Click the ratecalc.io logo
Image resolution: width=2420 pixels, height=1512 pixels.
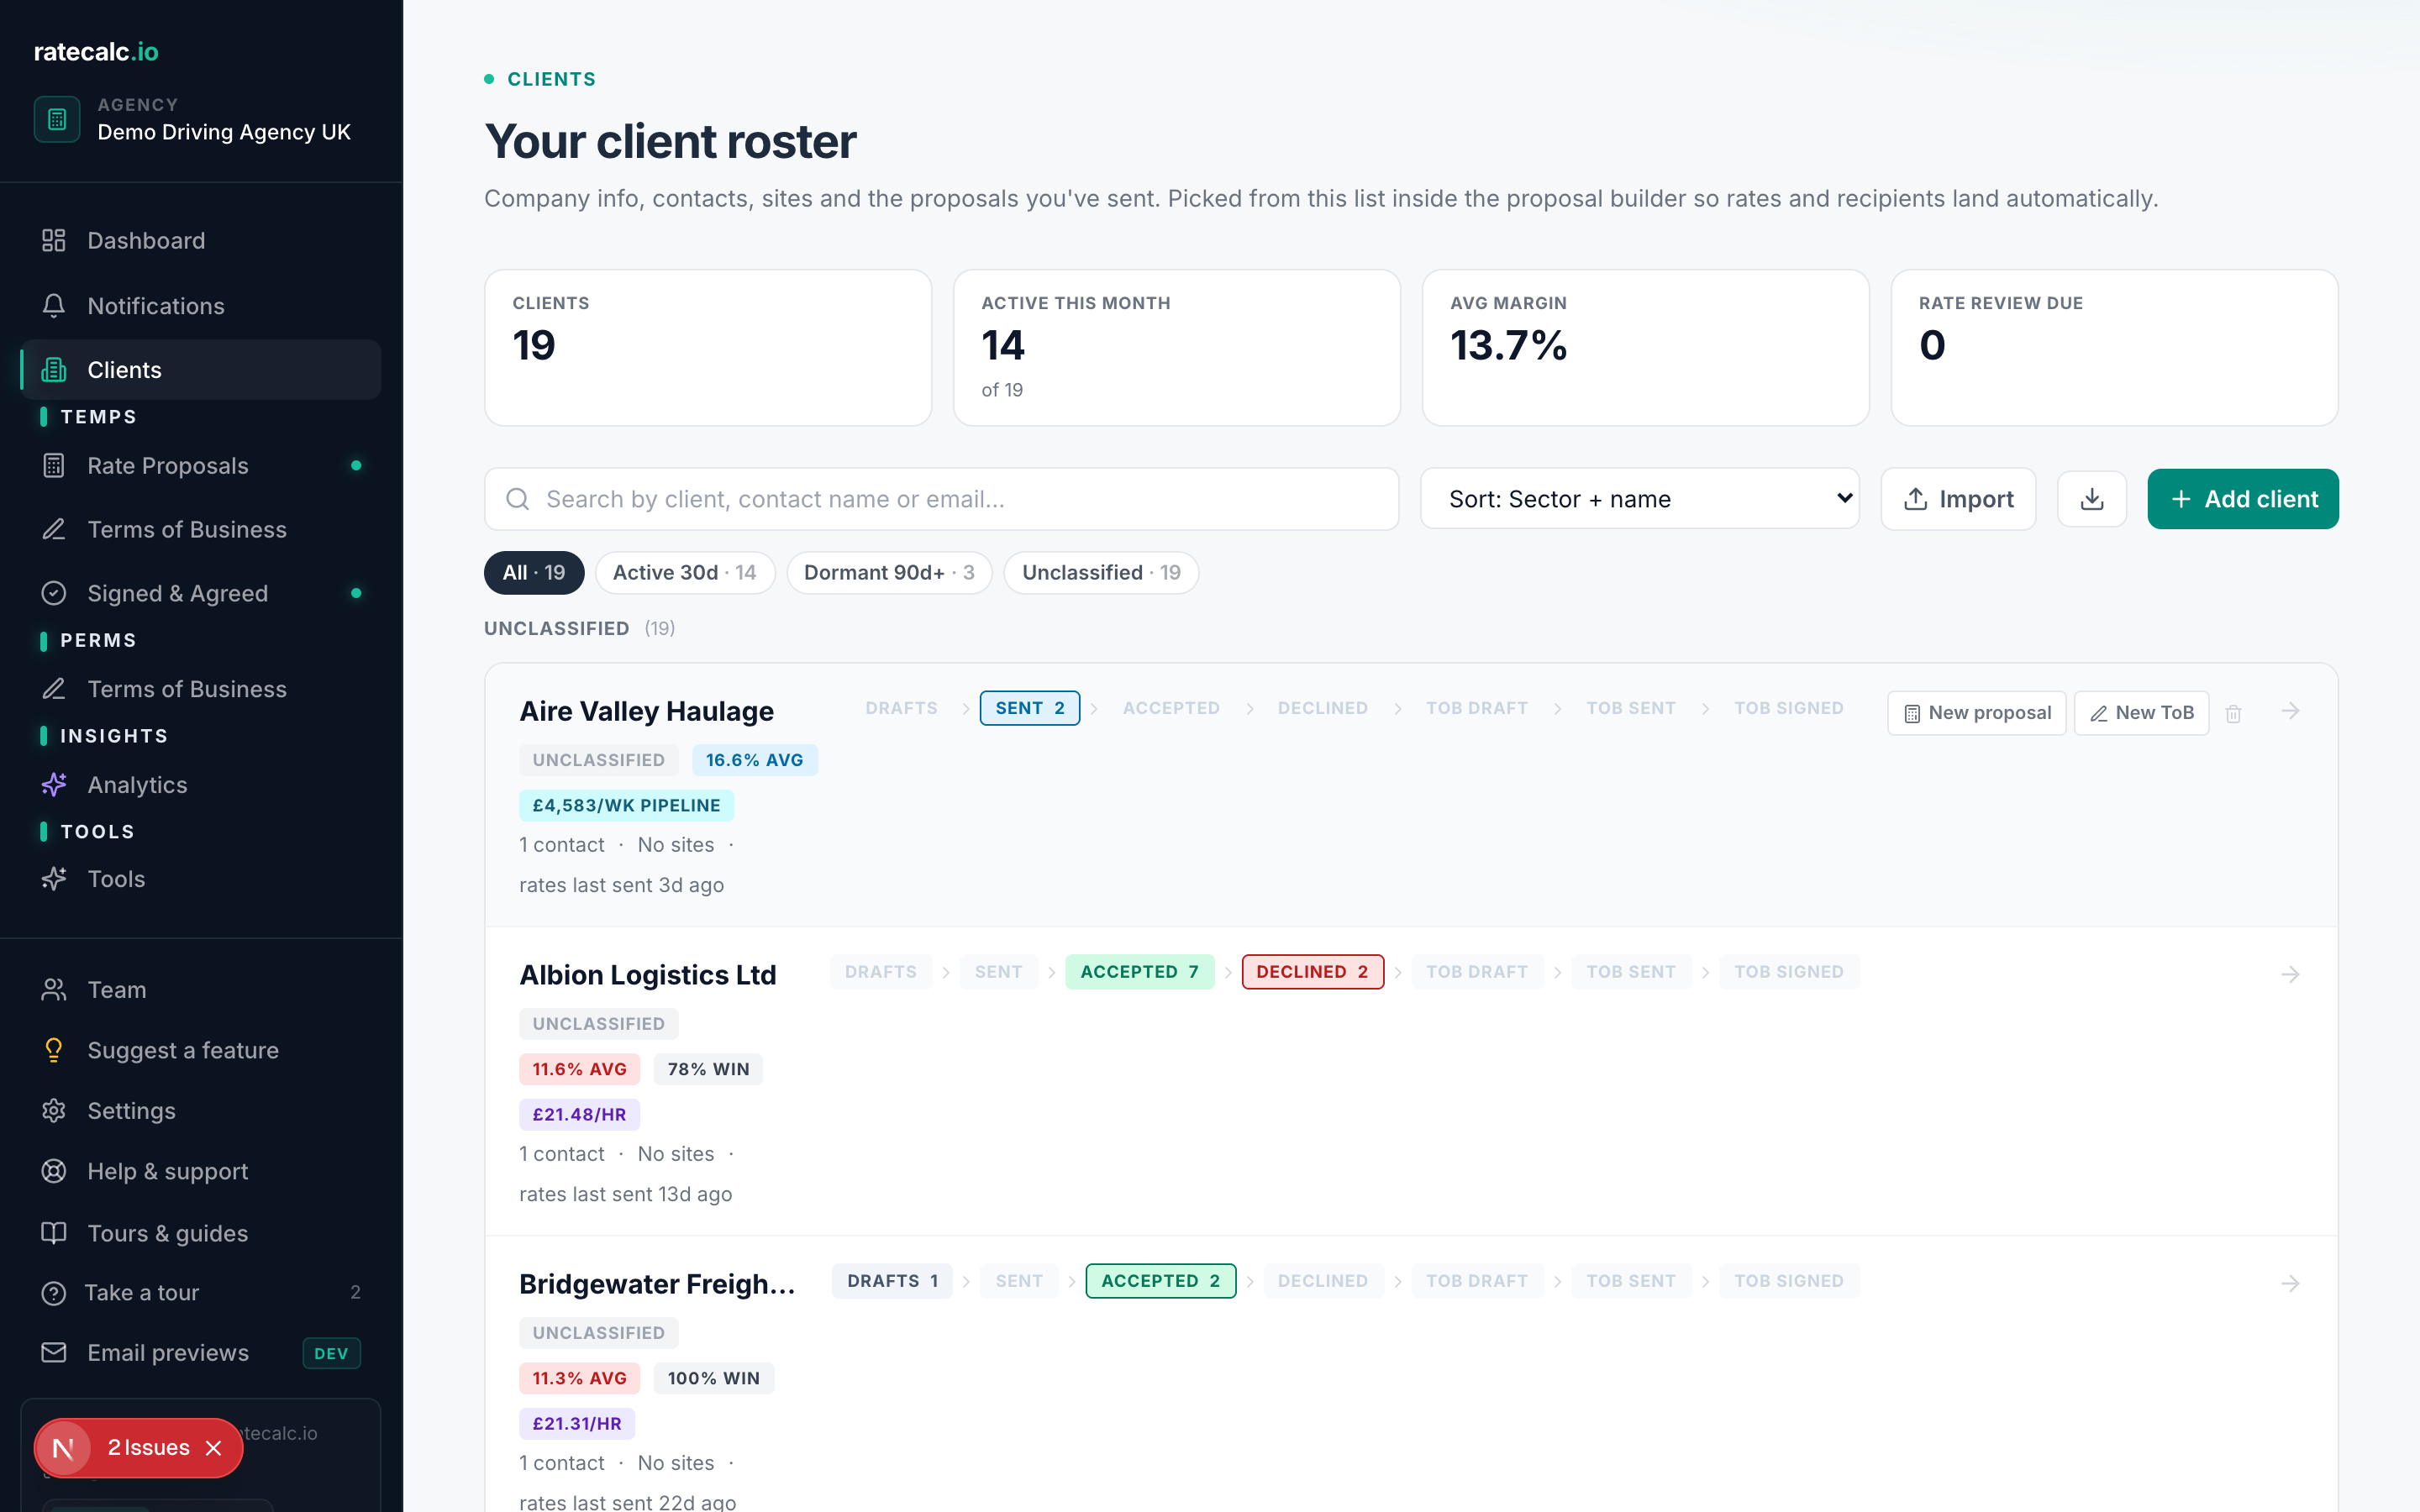[x=96, y=52]
